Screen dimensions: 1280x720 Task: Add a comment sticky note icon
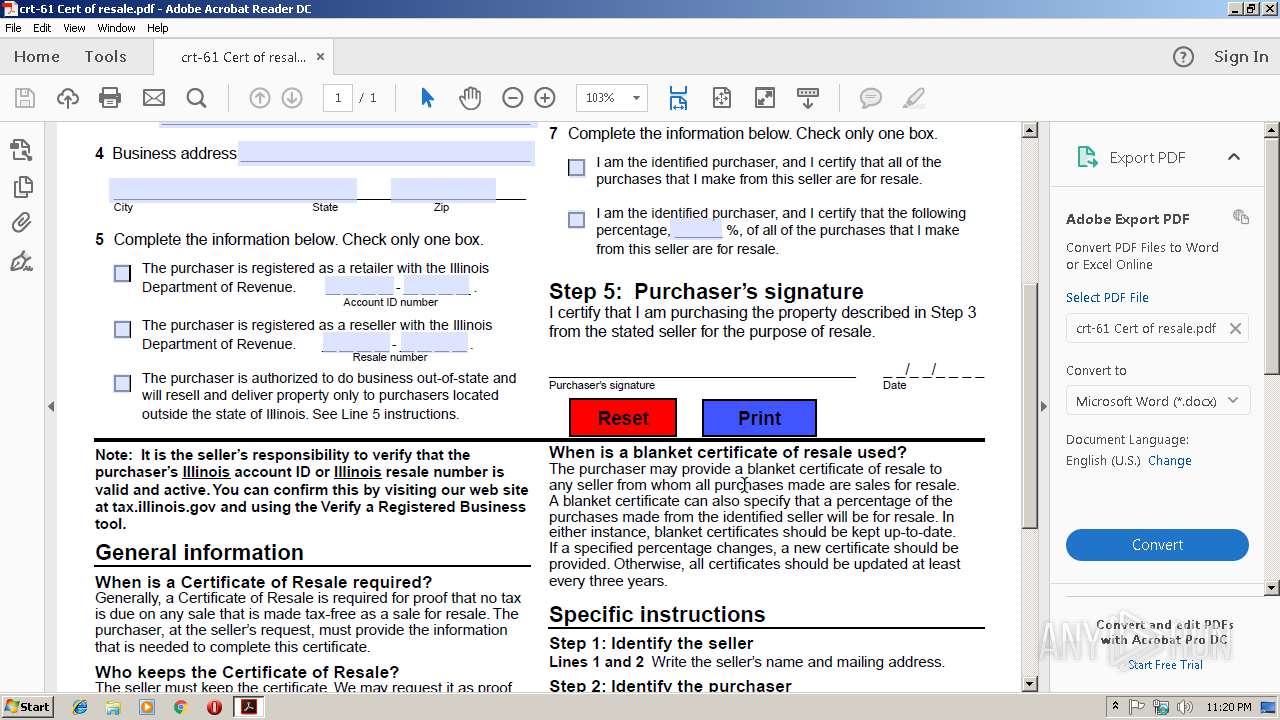(x=871, y=98)
